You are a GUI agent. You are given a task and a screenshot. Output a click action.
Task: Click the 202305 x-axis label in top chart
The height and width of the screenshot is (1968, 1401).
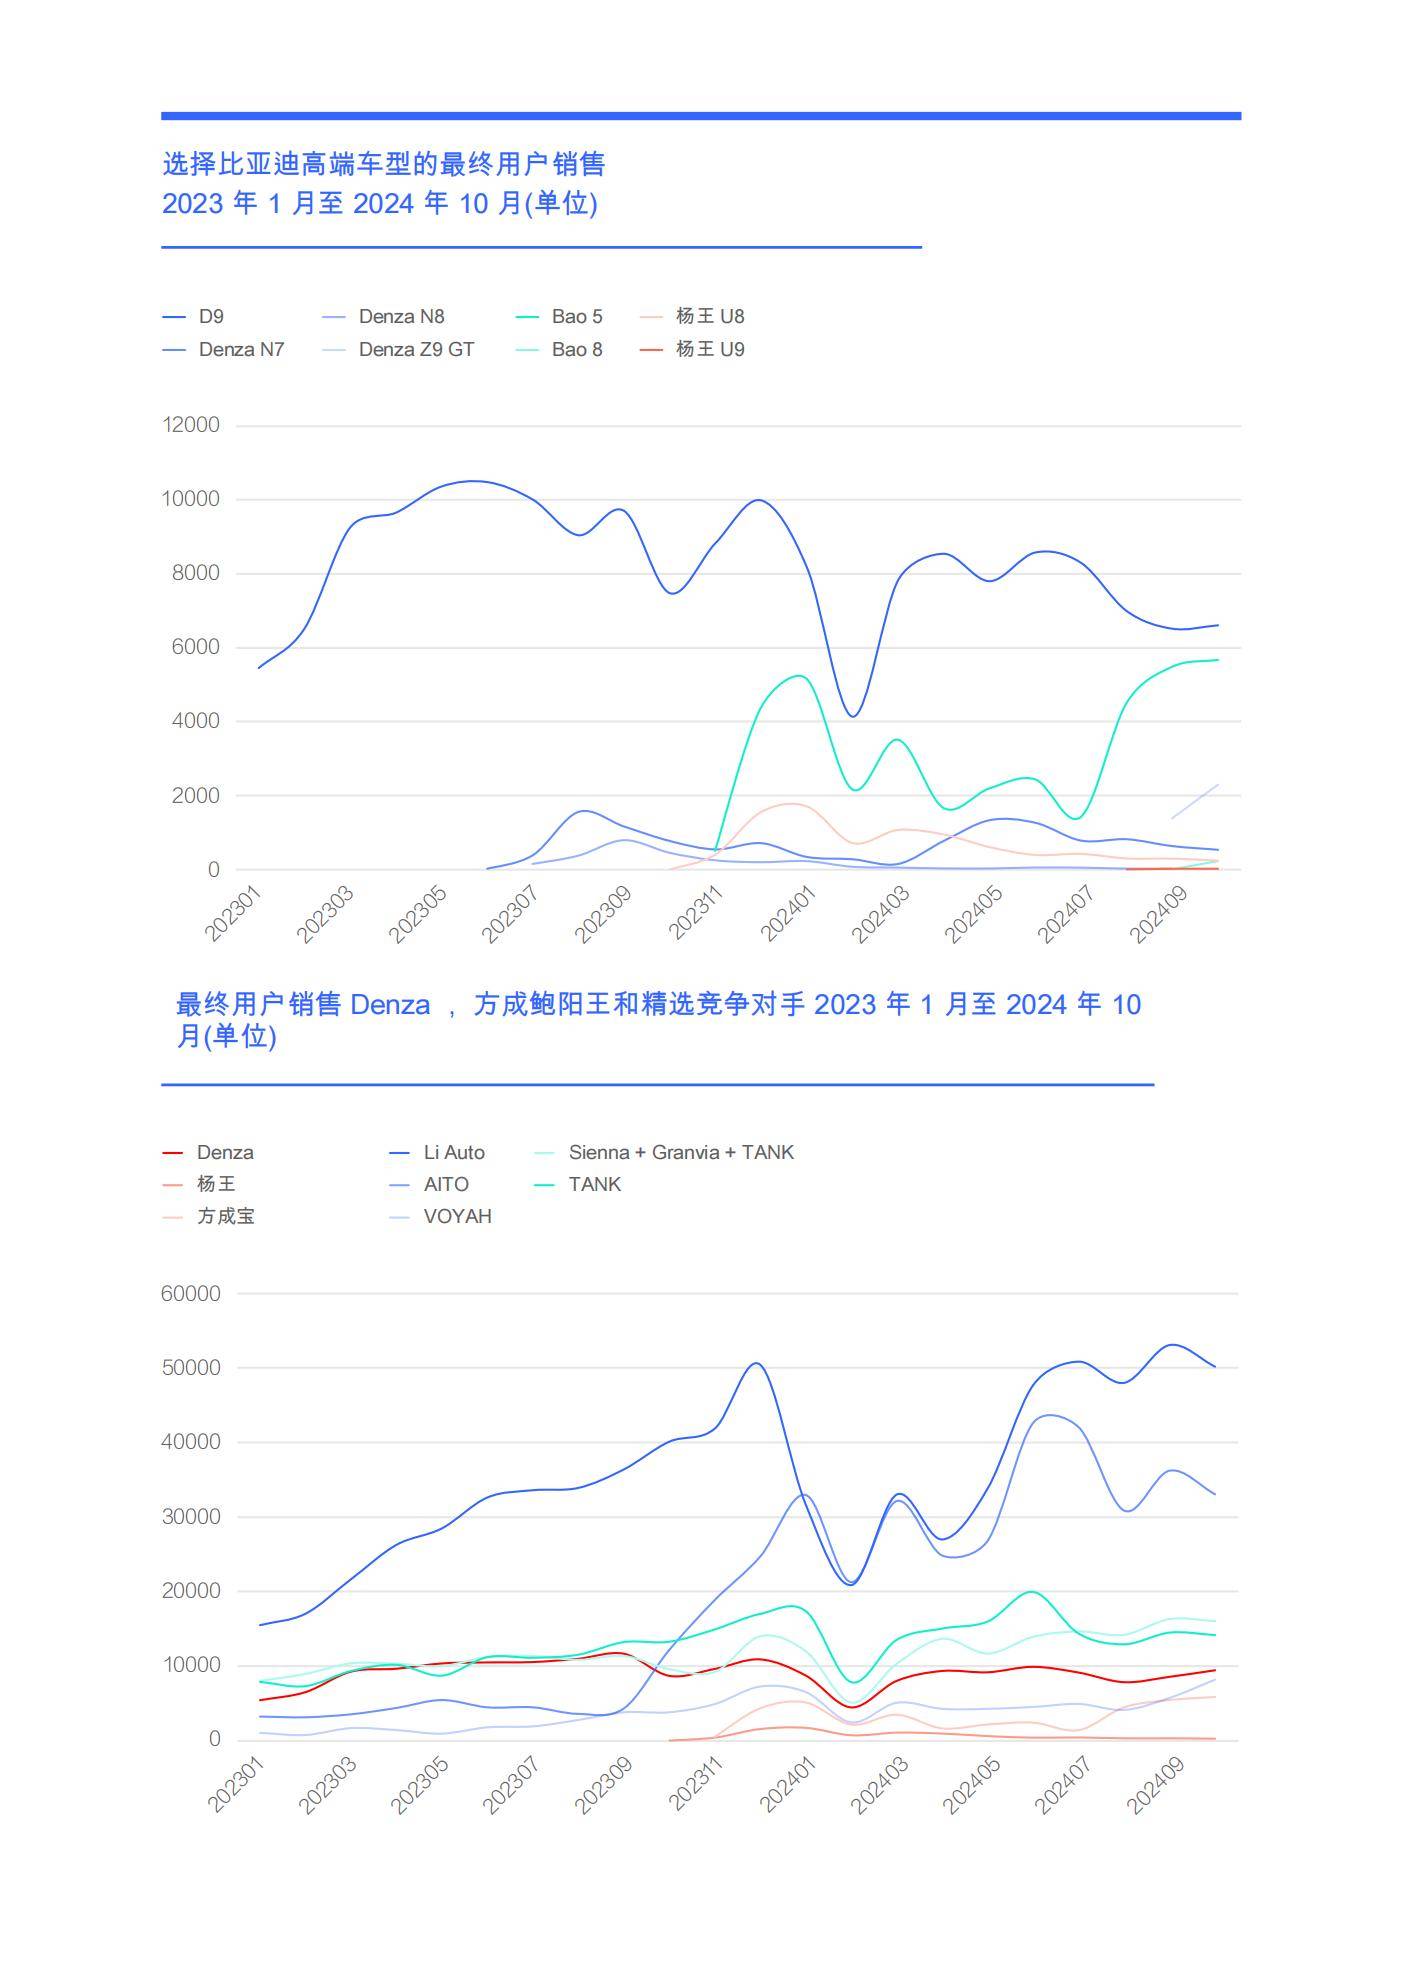coord(418,914)
